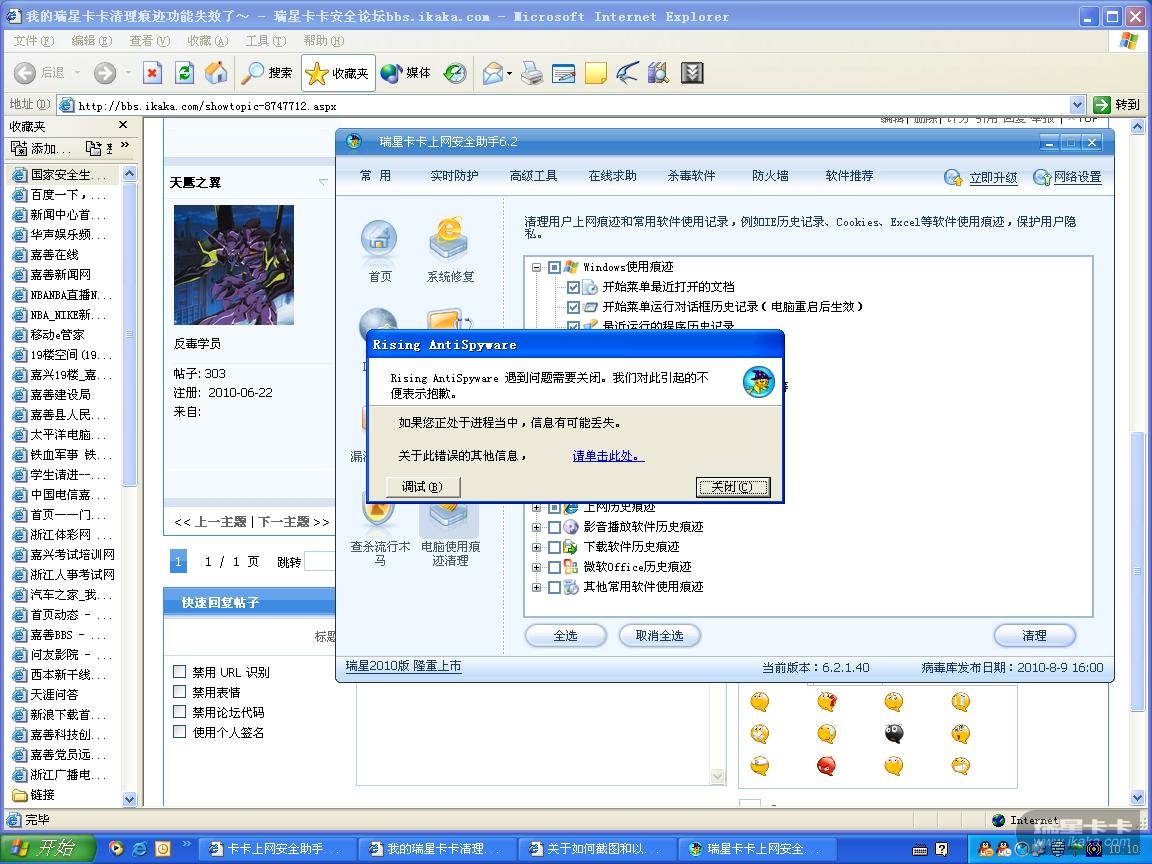Click the 转到 Go button
The height and width of the screenshot is (864, 1152).
click(1117, 105)
